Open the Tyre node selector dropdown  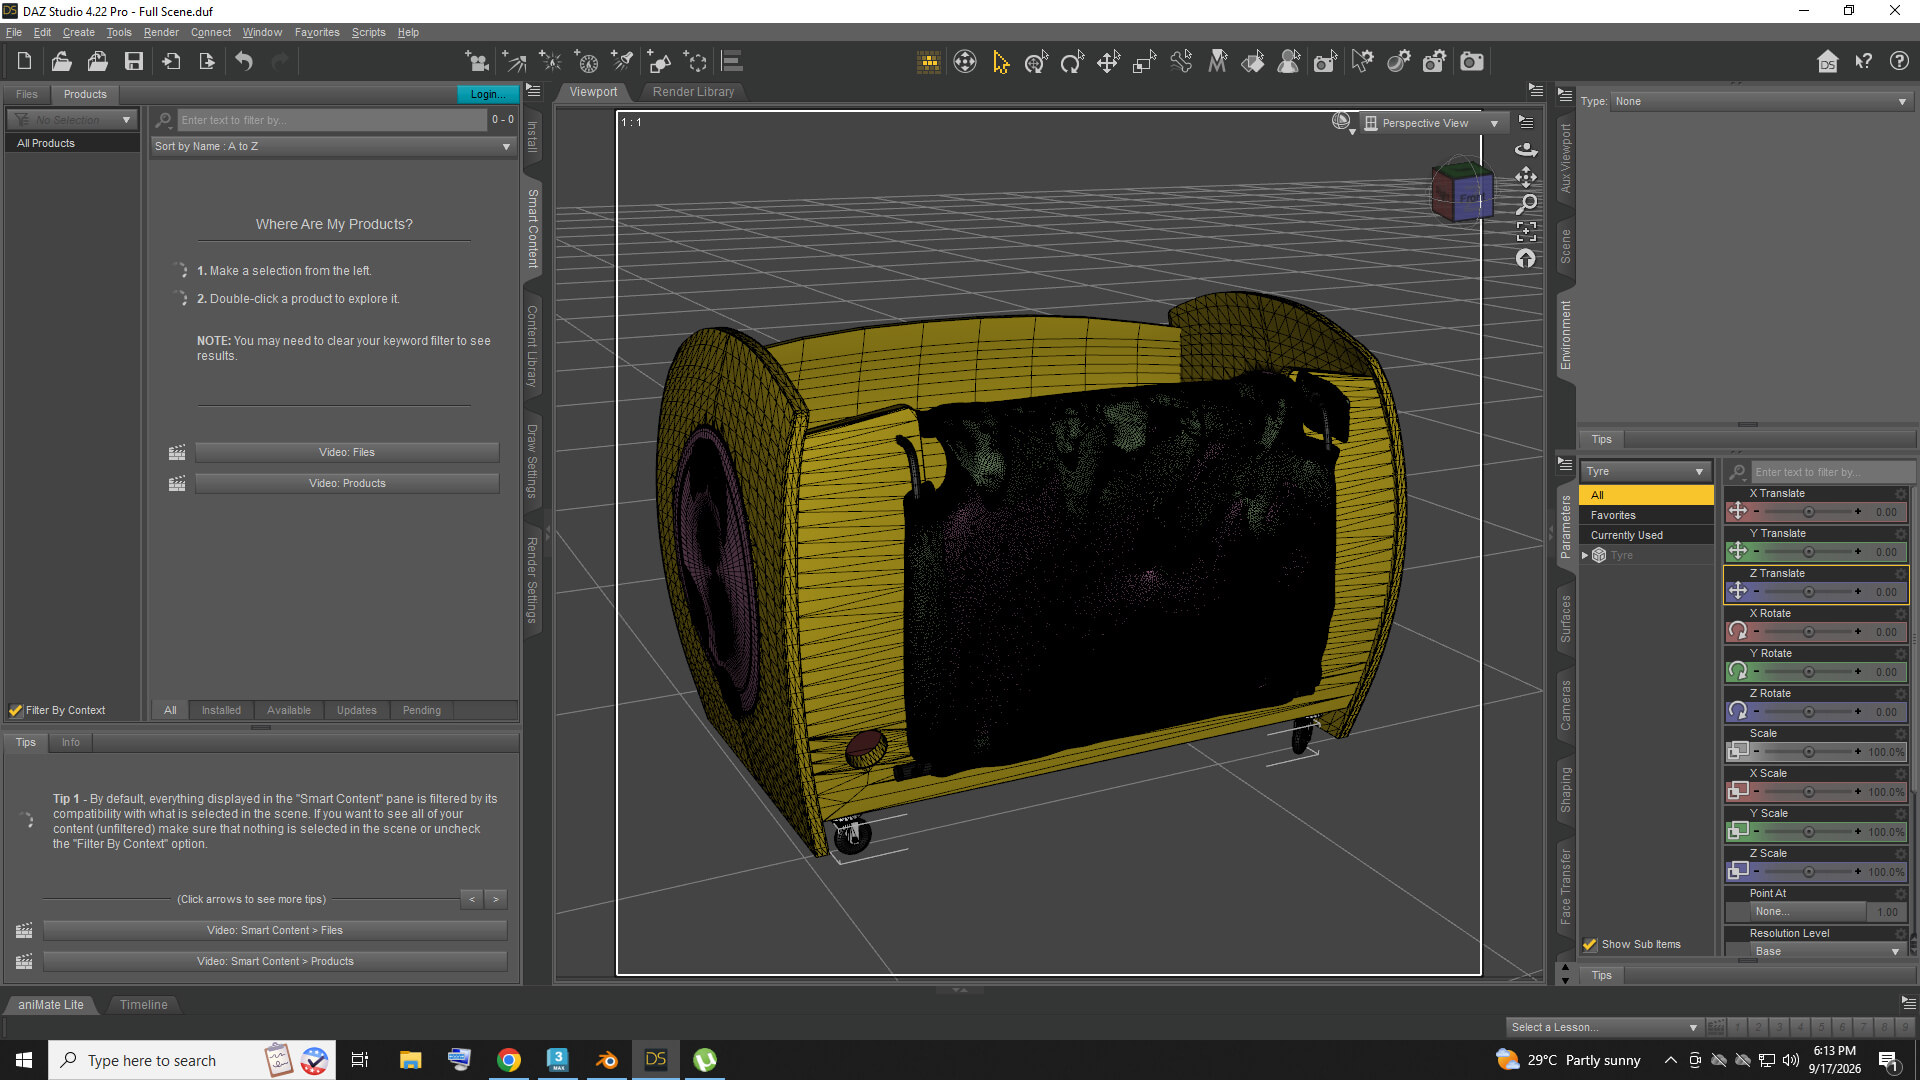click(x=1645, y=471)
